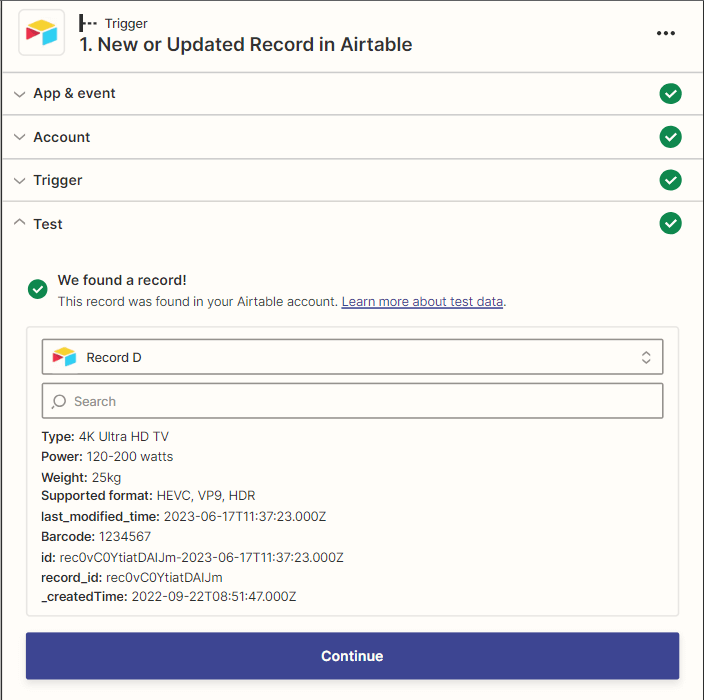Select last_modified_time field value

tap(245, 516)
